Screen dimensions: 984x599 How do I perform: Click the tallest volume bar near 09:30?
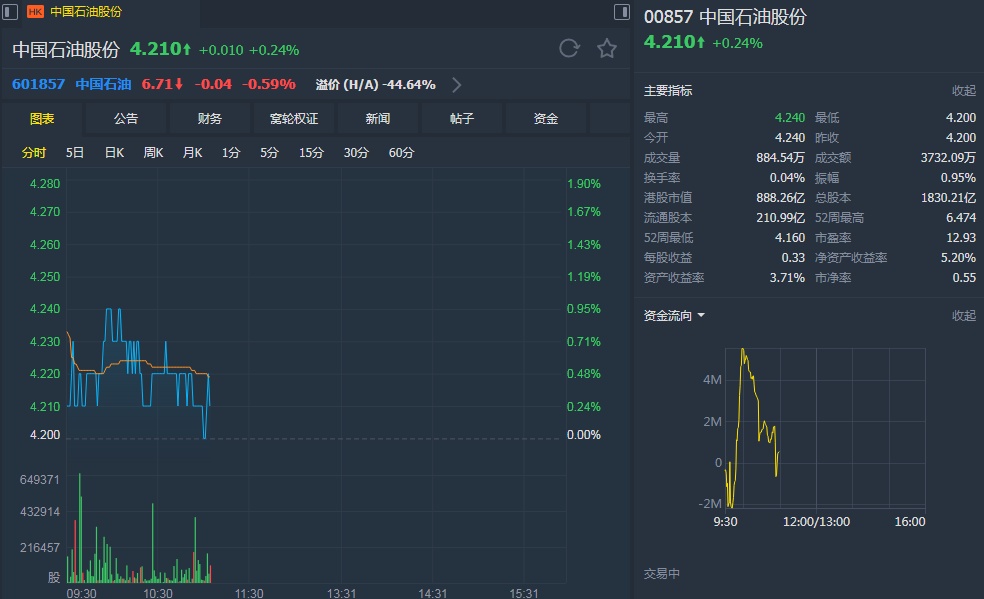click(80, 528)
